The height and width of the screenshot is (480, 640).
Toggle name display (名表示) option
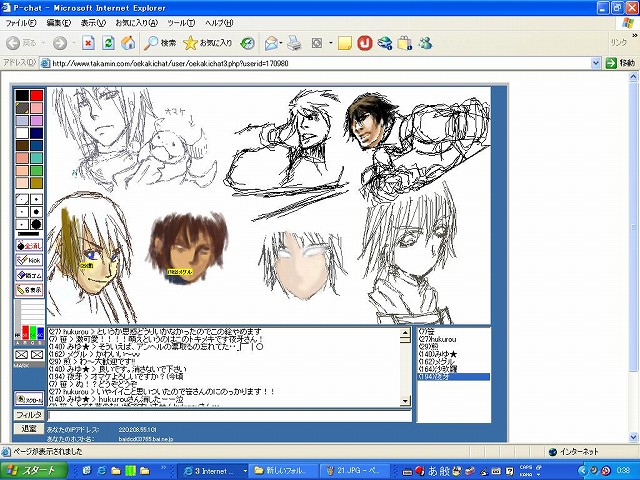pos(29,290)
